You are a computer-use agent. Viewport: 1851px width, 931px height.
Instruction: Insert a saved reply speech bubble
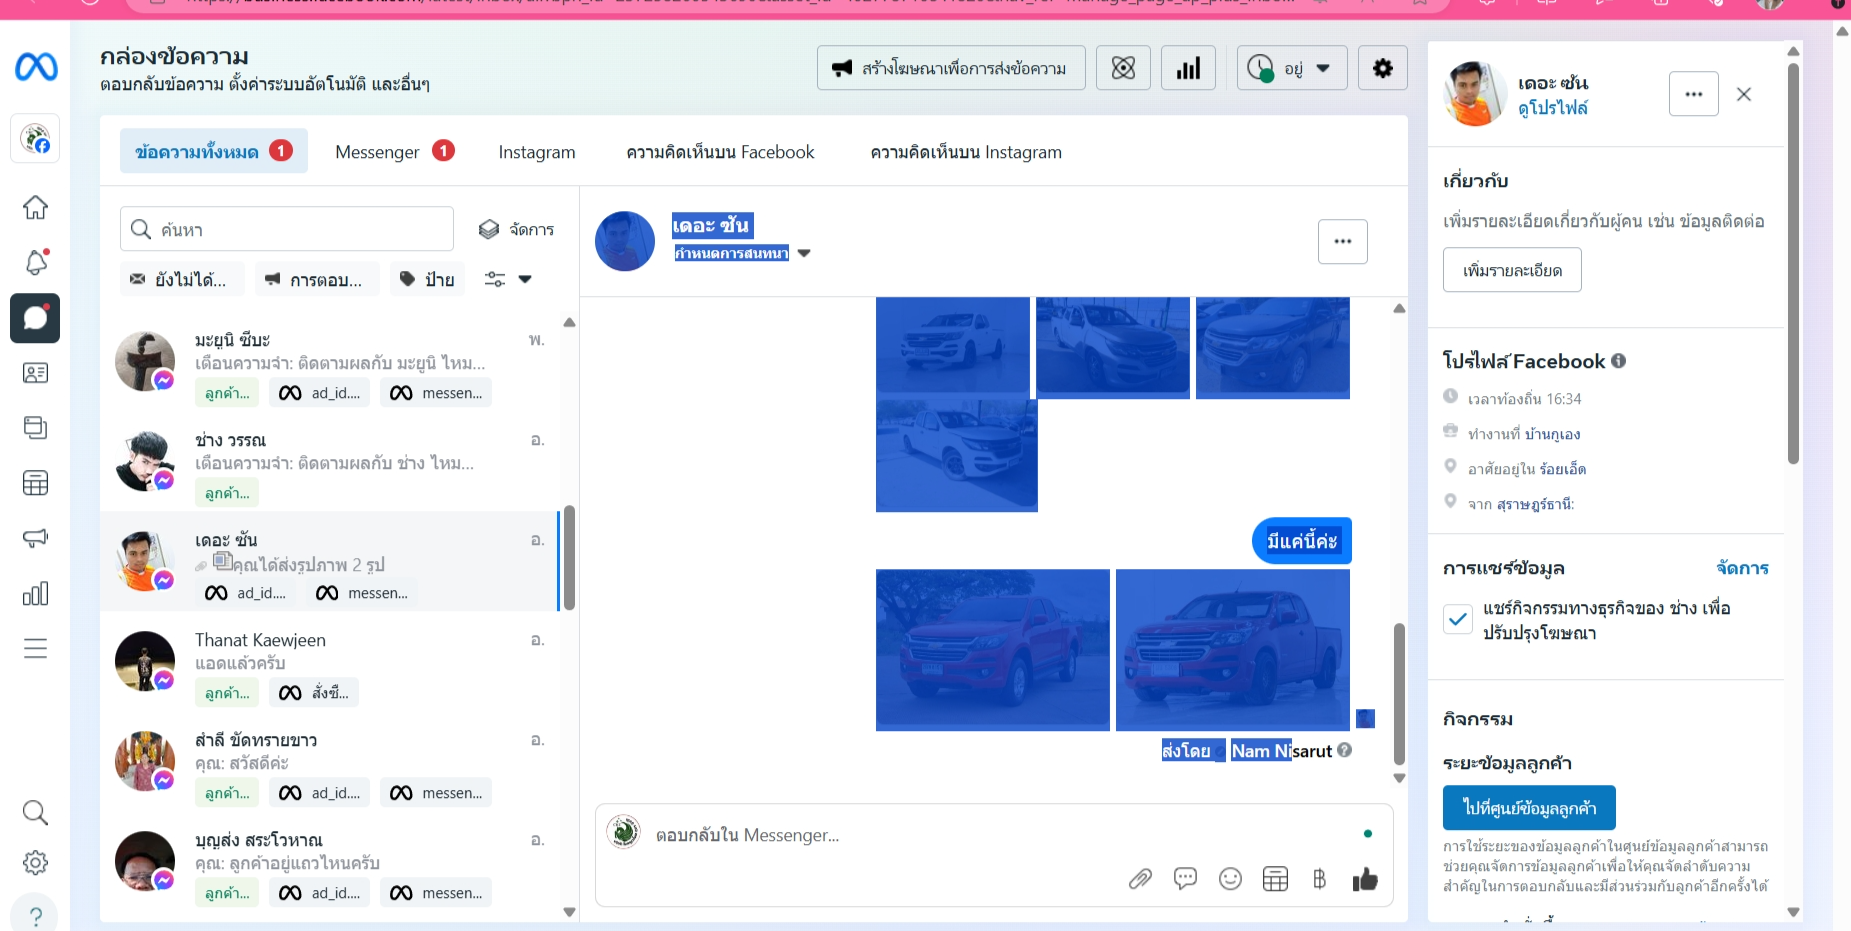1185,879
